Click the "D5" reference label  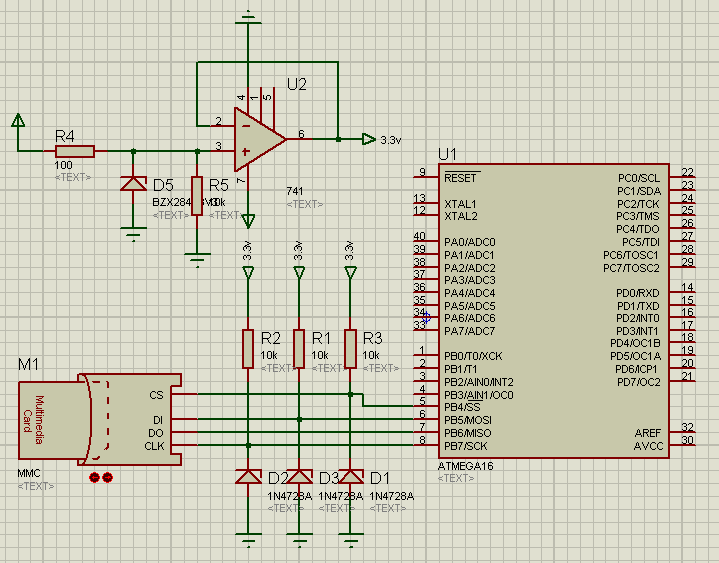163,185
